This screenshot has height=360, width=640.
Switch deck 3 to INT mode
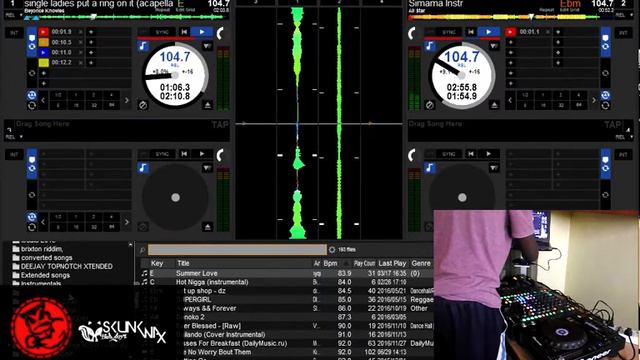(x=14, y=155)
